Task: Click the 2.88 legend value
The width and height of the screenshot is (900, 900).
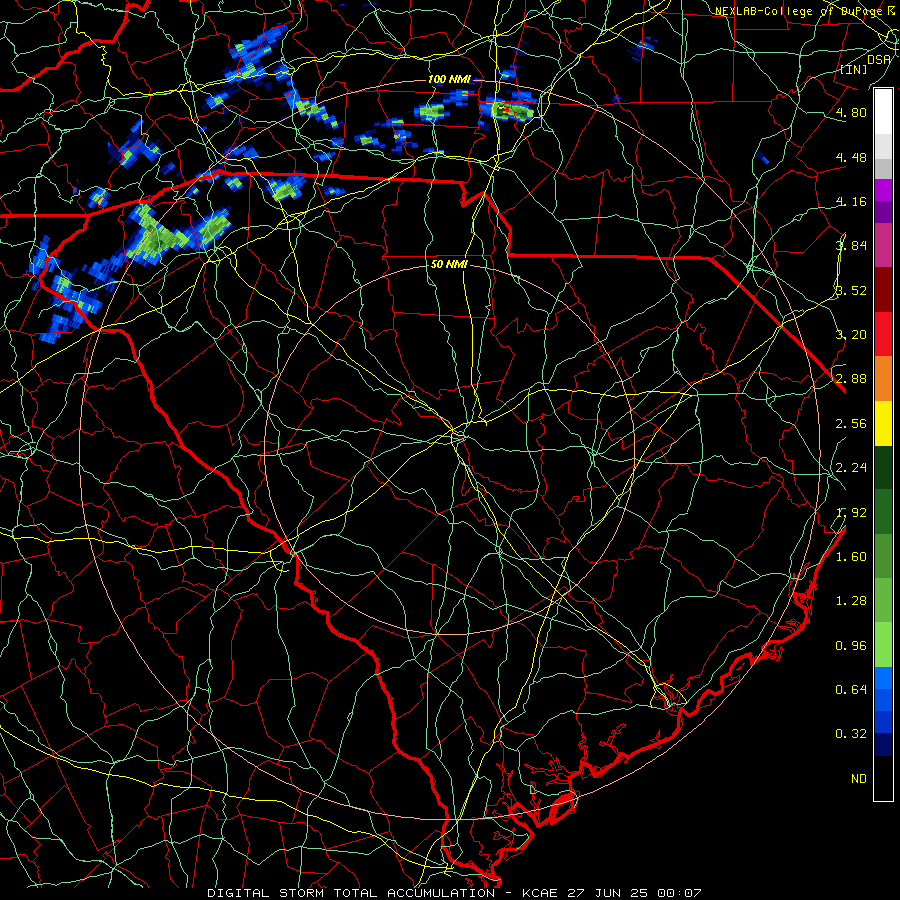Action: (x=851, y=378)
